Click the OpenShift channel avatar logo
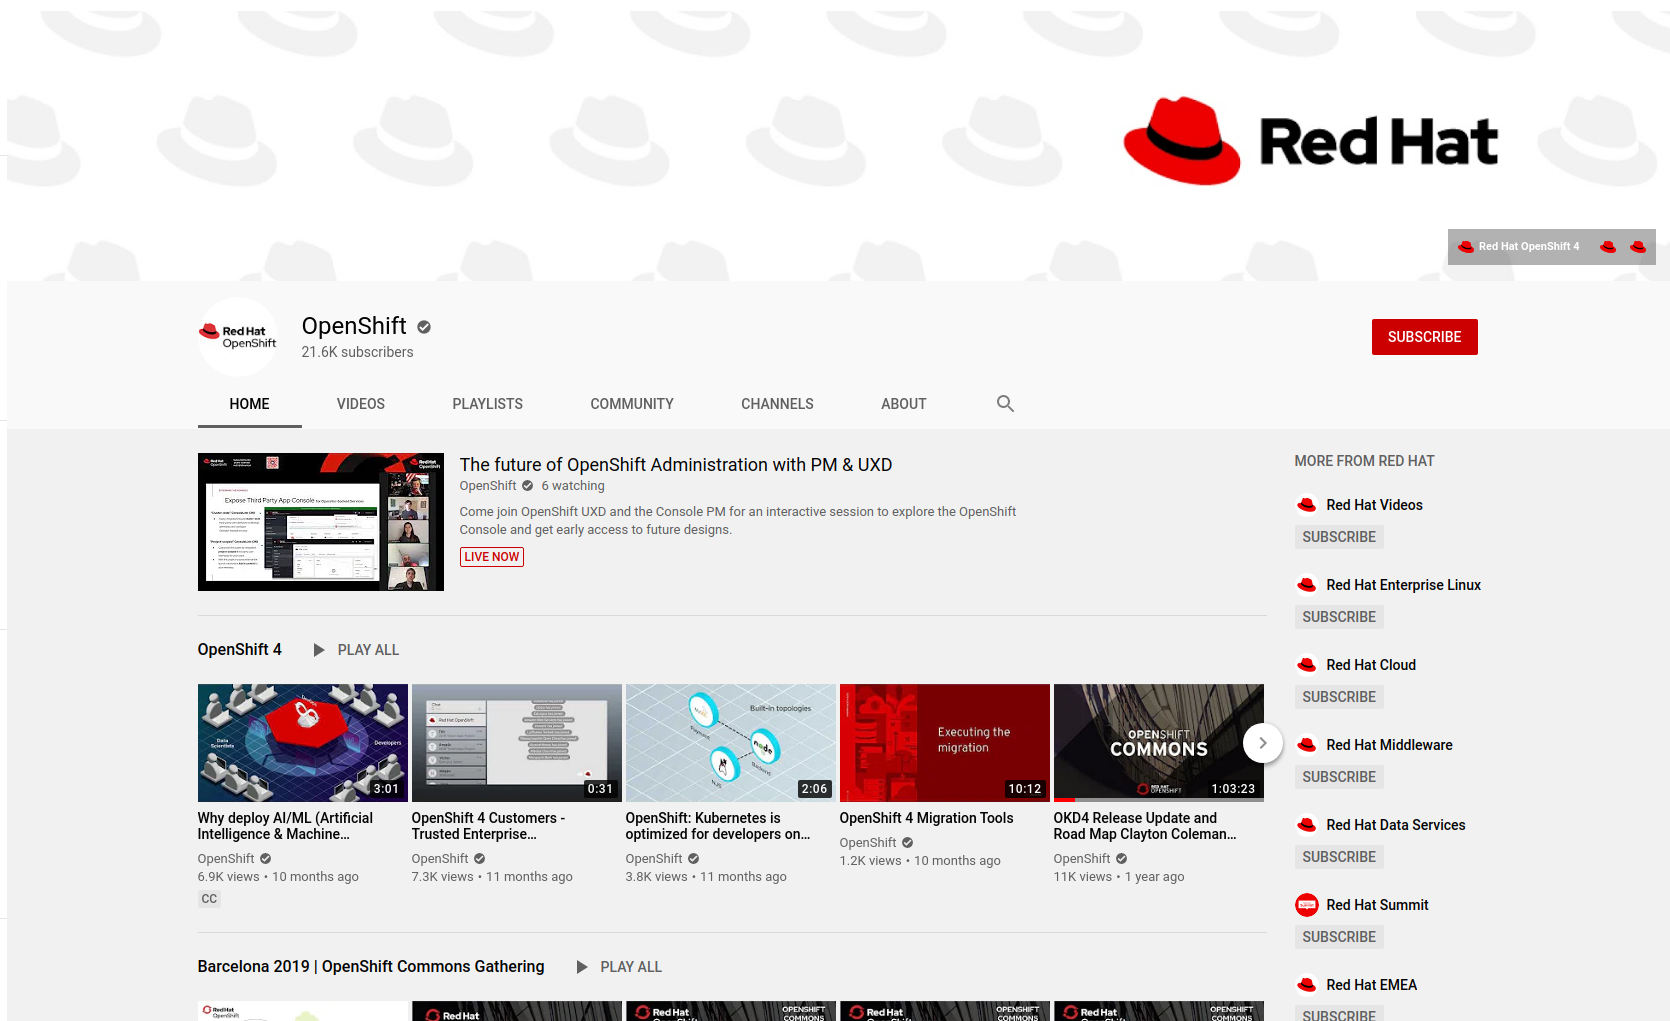The width and height of the screenshot is (1670, 1021). click(238, 337)
